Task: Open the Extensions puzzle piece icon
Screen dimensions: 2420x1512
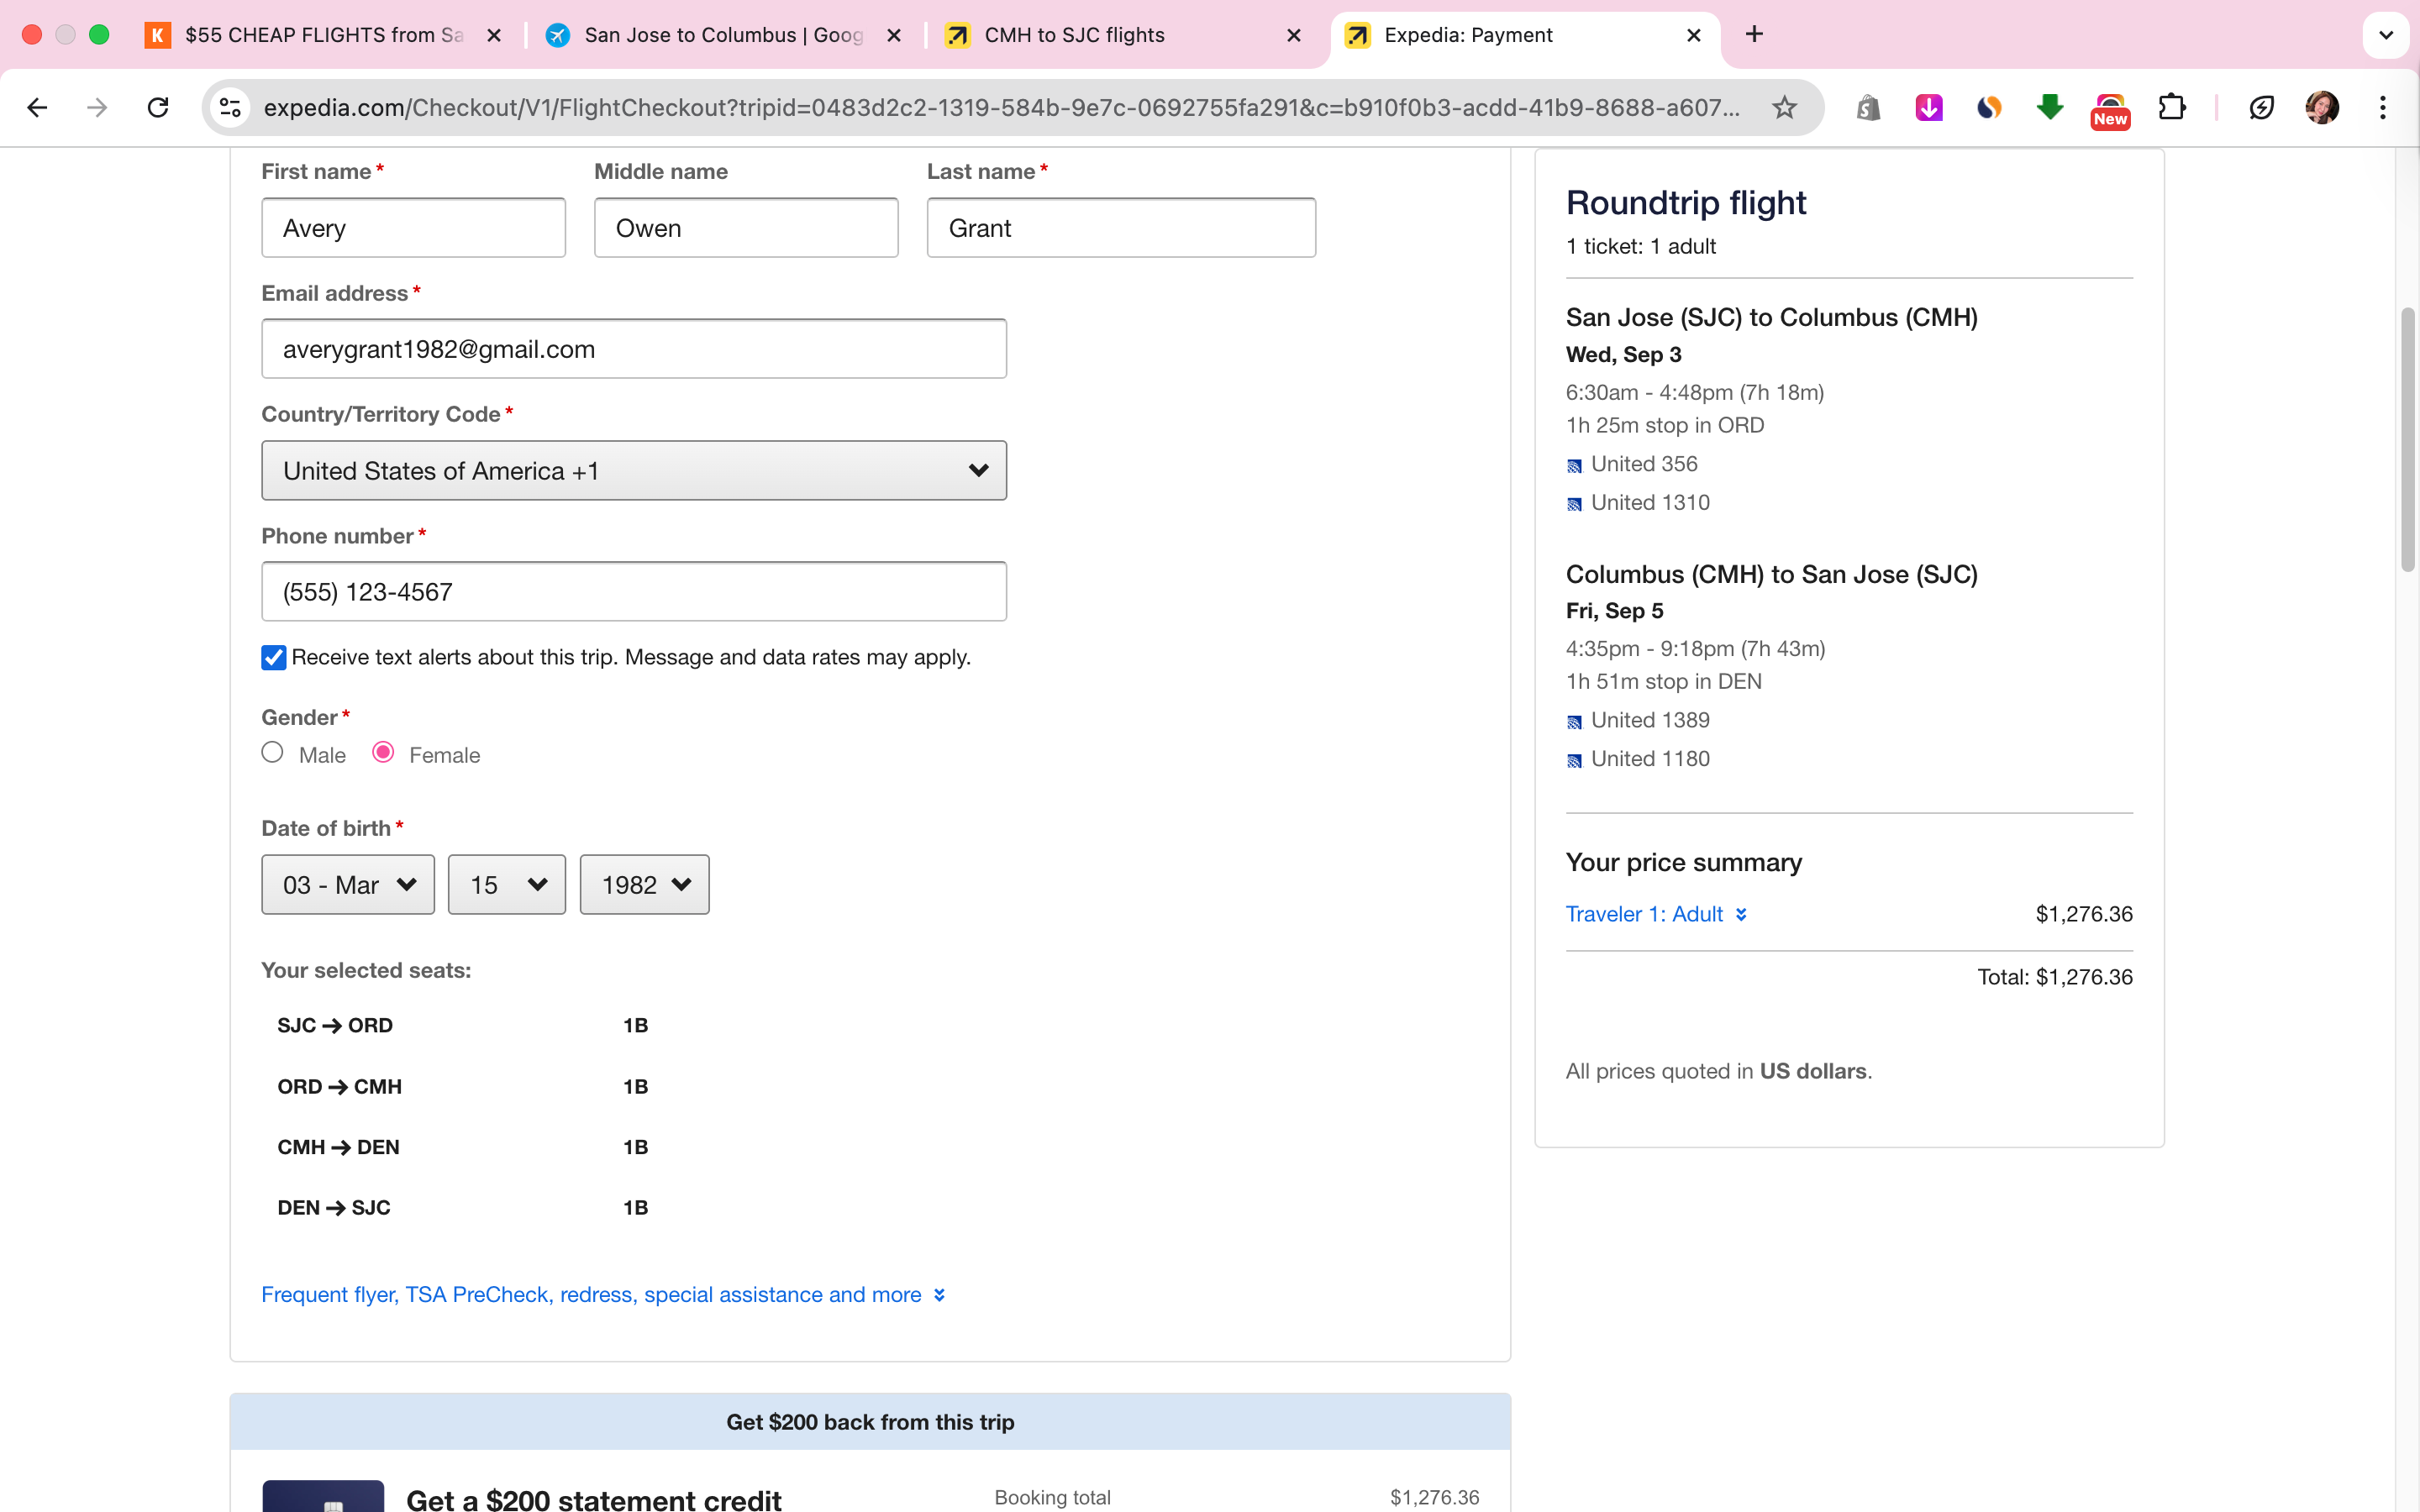Action: pos(2171,107)
